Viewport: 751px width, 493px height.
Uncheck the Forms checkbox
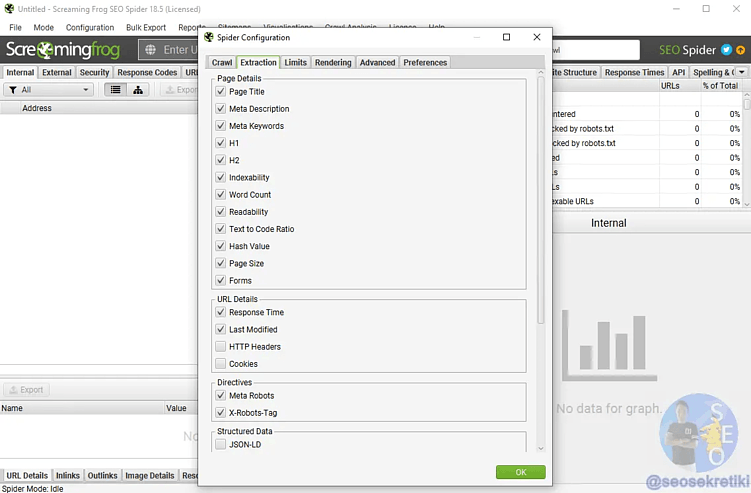point(220,280)
